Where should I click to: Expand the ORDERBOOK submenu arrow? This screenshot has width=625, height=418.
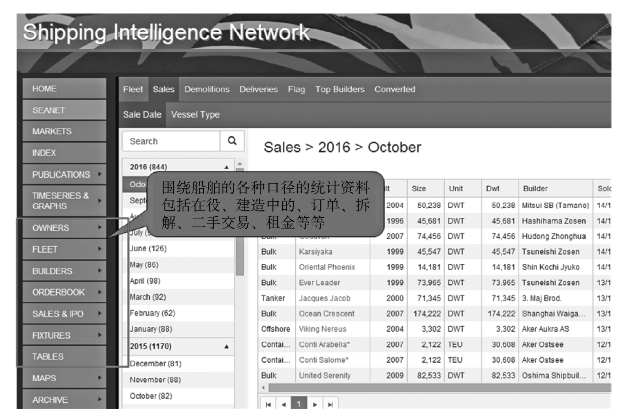[x=100, y=292]
